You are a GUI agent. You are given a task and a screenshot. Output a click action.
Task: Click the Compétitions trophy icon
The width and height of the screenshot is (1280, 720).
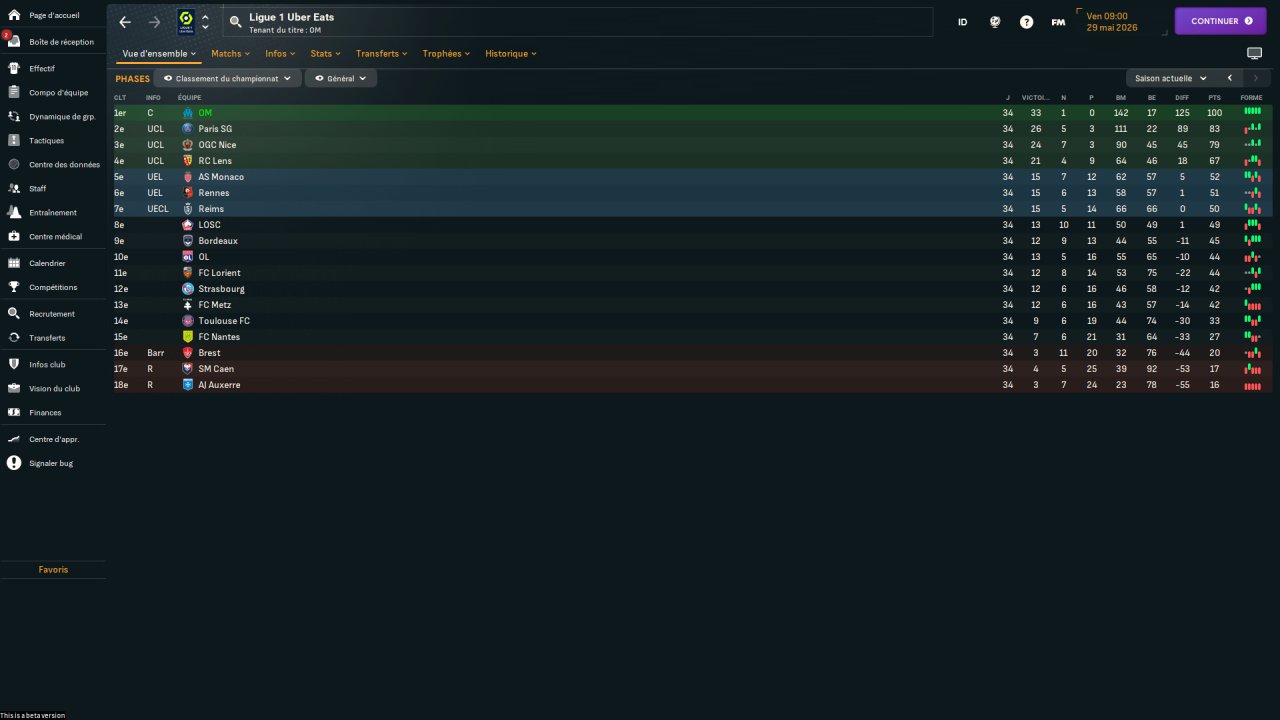click(14, 288)
